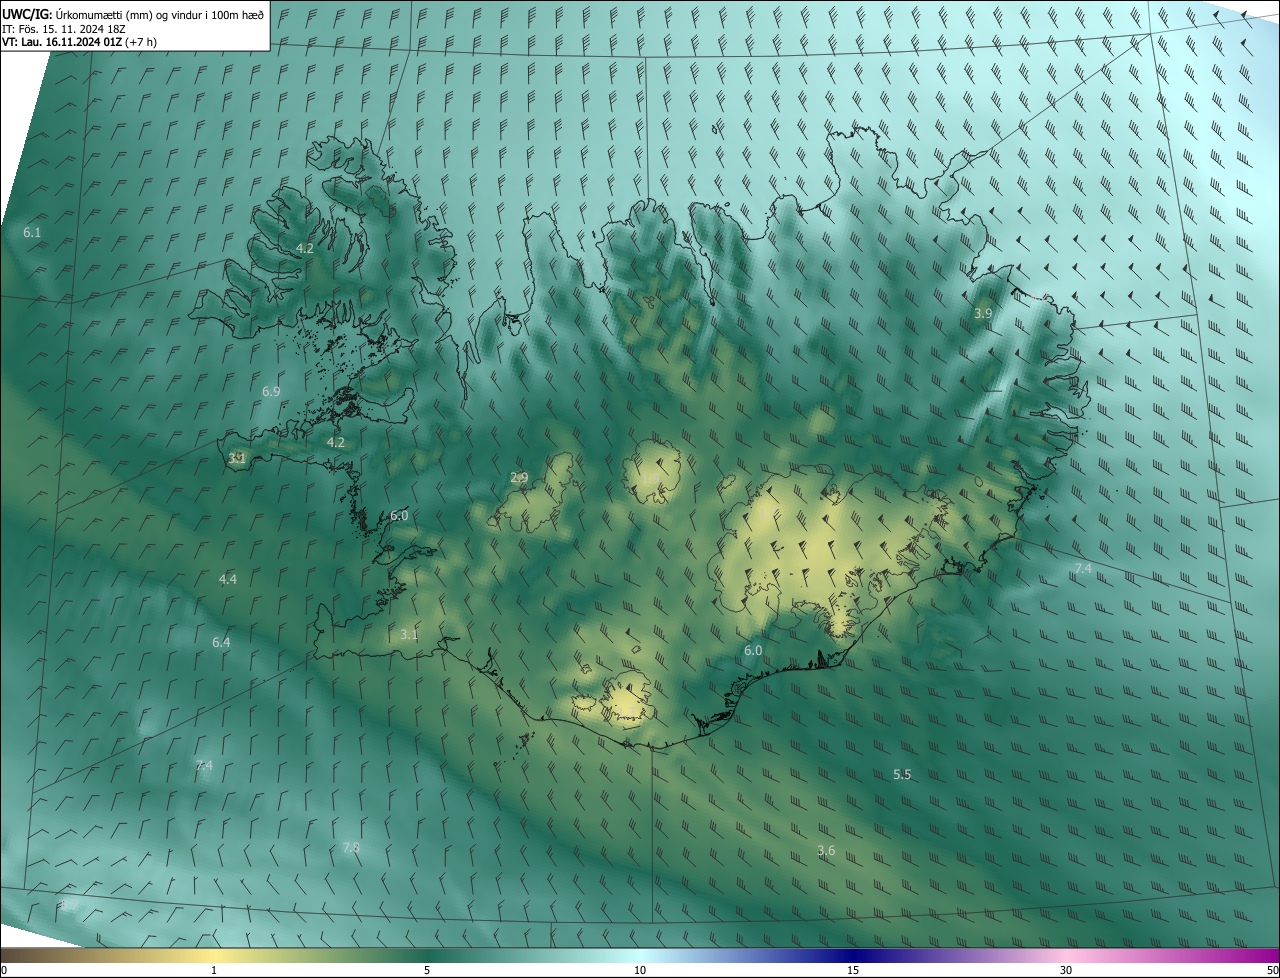Viewport: 1280px width, 978px height.
Task: Click the 0 tick on the color scale
Action: pyautogui.click(x=4, y=970)
